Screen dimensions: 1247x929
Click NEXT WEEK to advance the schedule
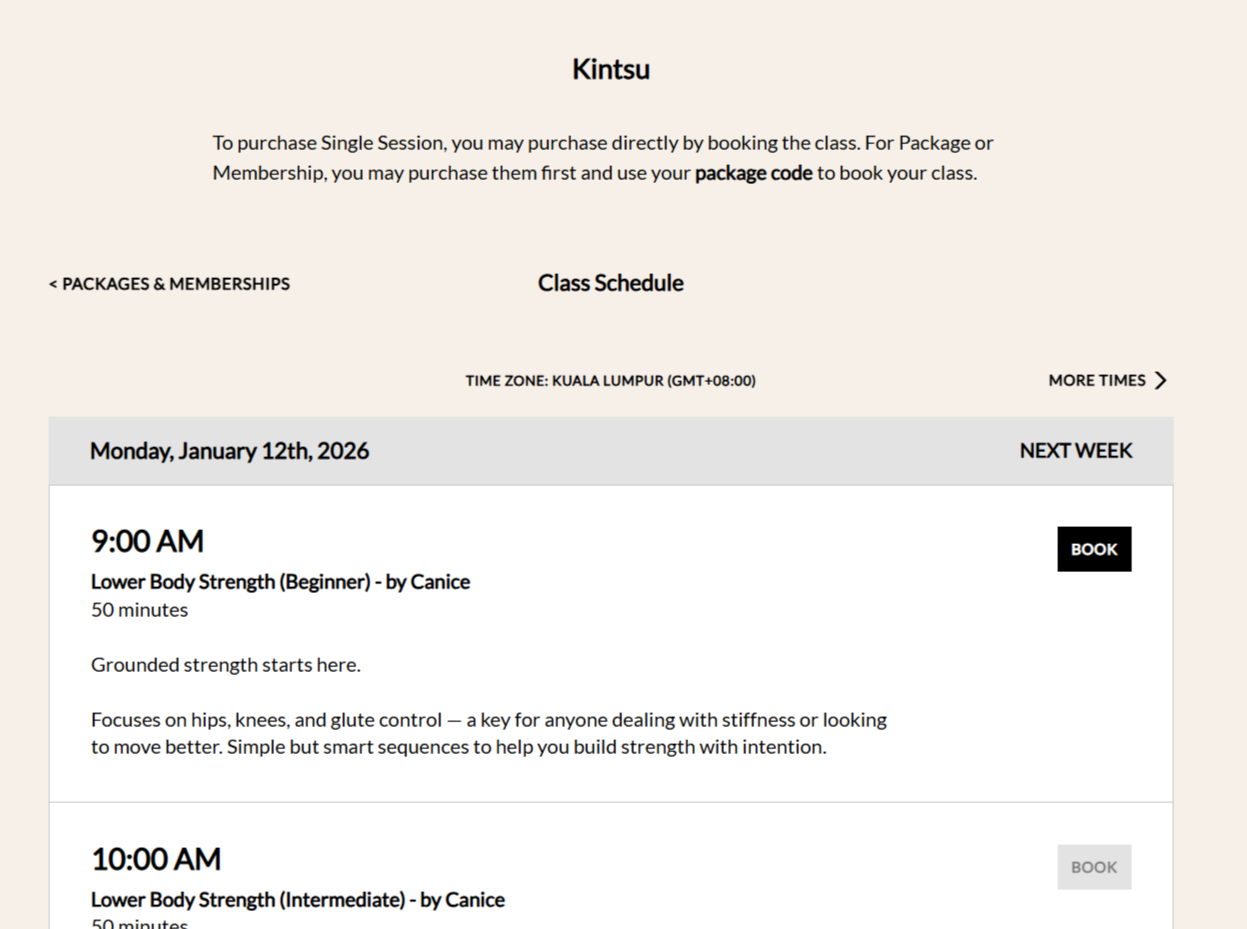pyautogui.click(x=1075, y=451)
